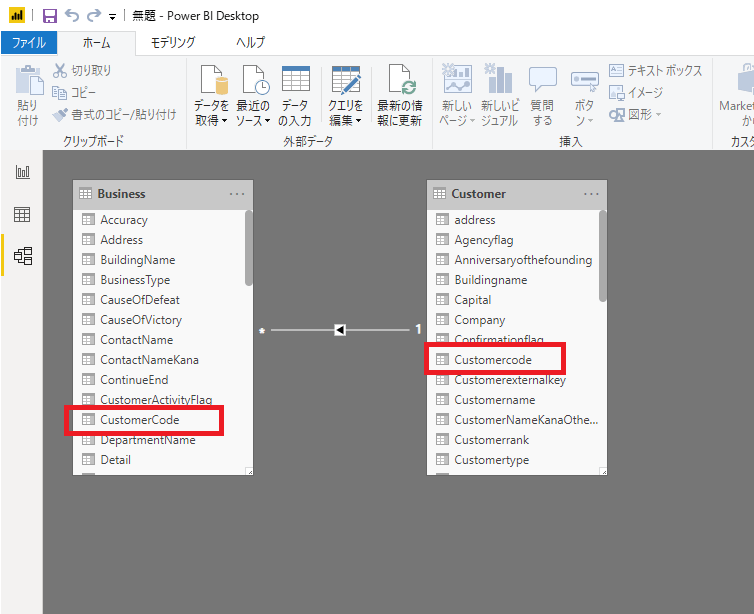Image resolution: width=754 pixels, height=614 pixels.
Task: Click the Marketplace custom visuals button
Action: (x=736, y=96)
